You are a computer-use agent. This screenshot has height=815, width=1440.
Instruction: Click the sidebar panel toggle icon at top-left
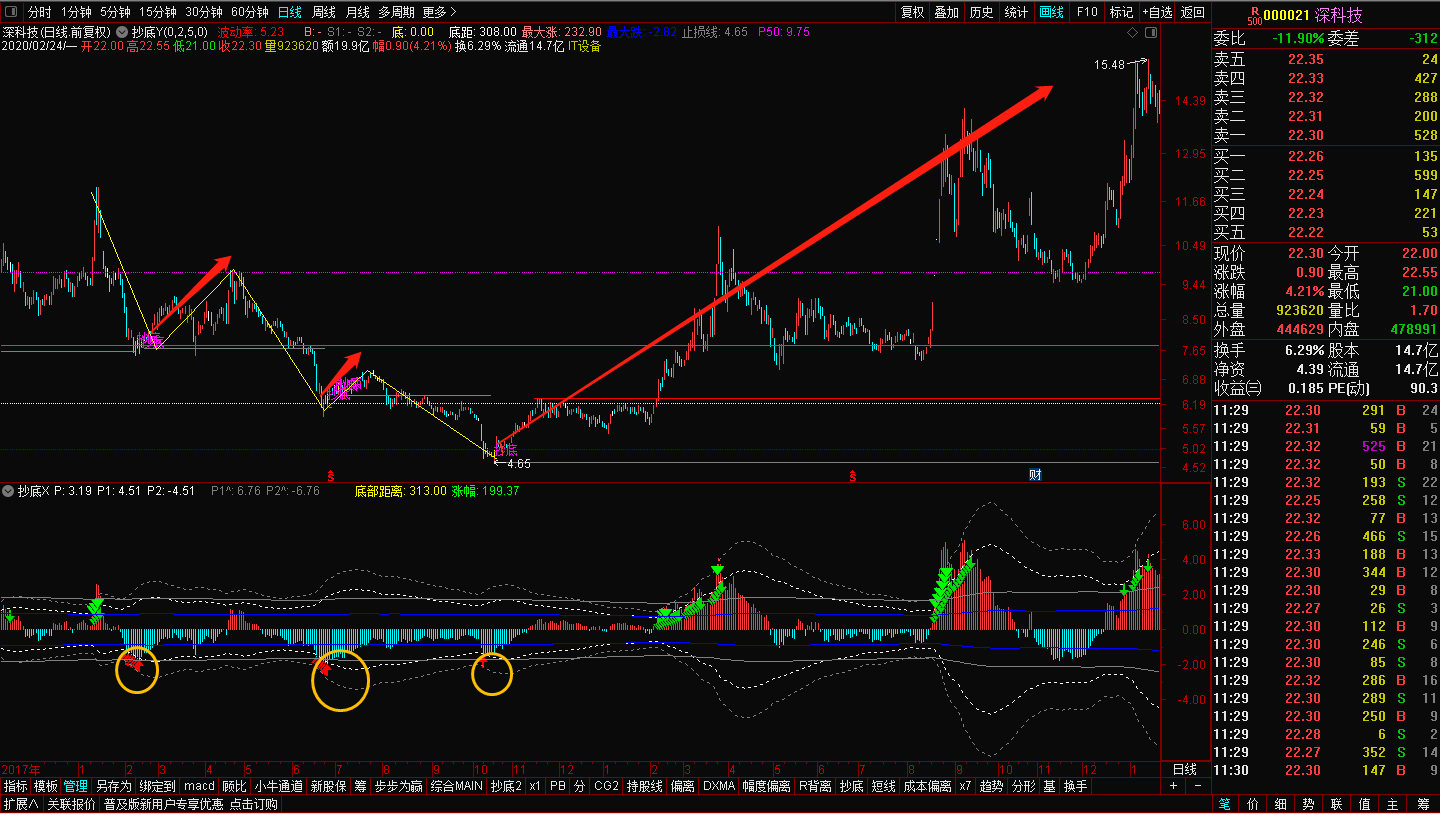pos(11,12)
